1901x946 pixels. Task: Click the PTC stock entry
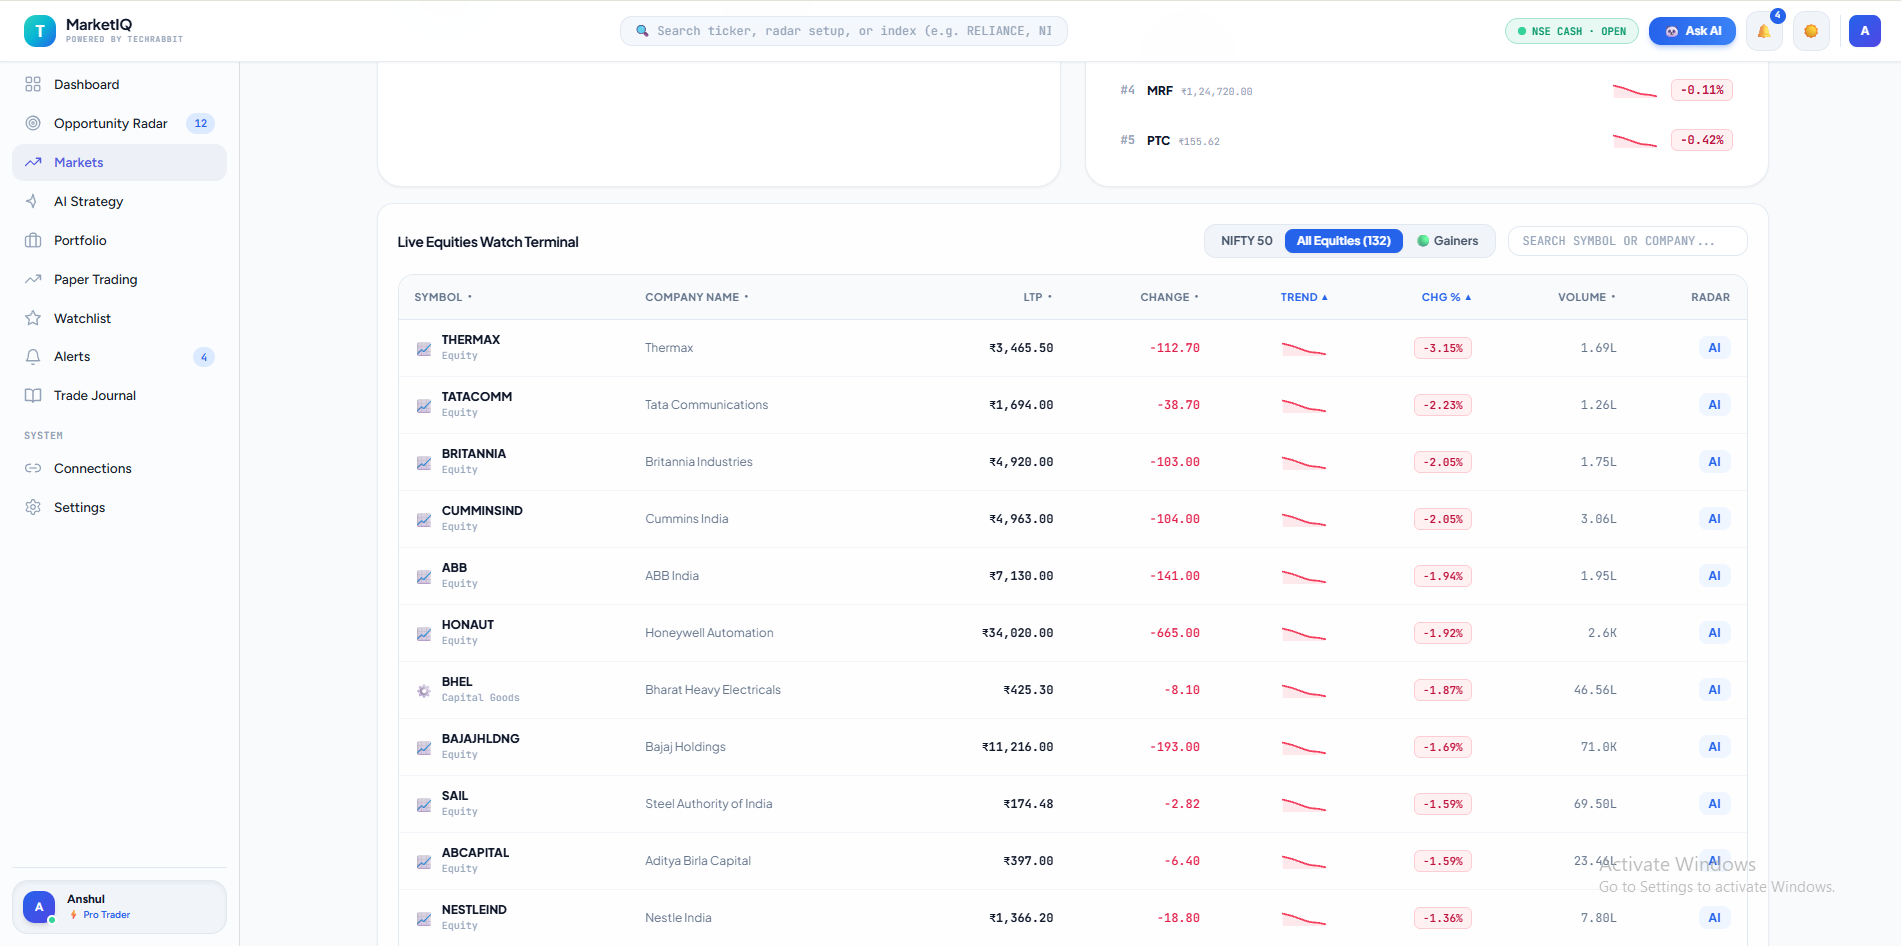click(x=1426, y=140)
